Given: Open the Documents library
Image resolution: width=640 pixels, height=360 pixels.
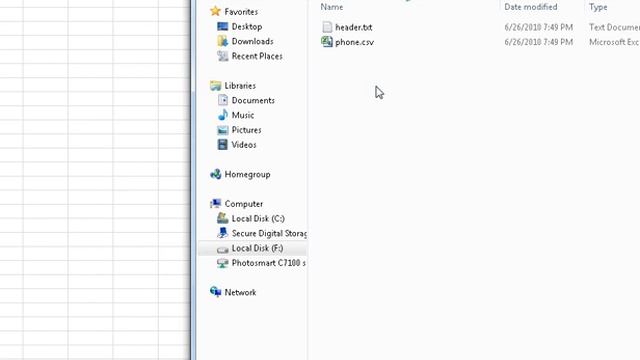Looking at the screenshot, I should (253, 100).
